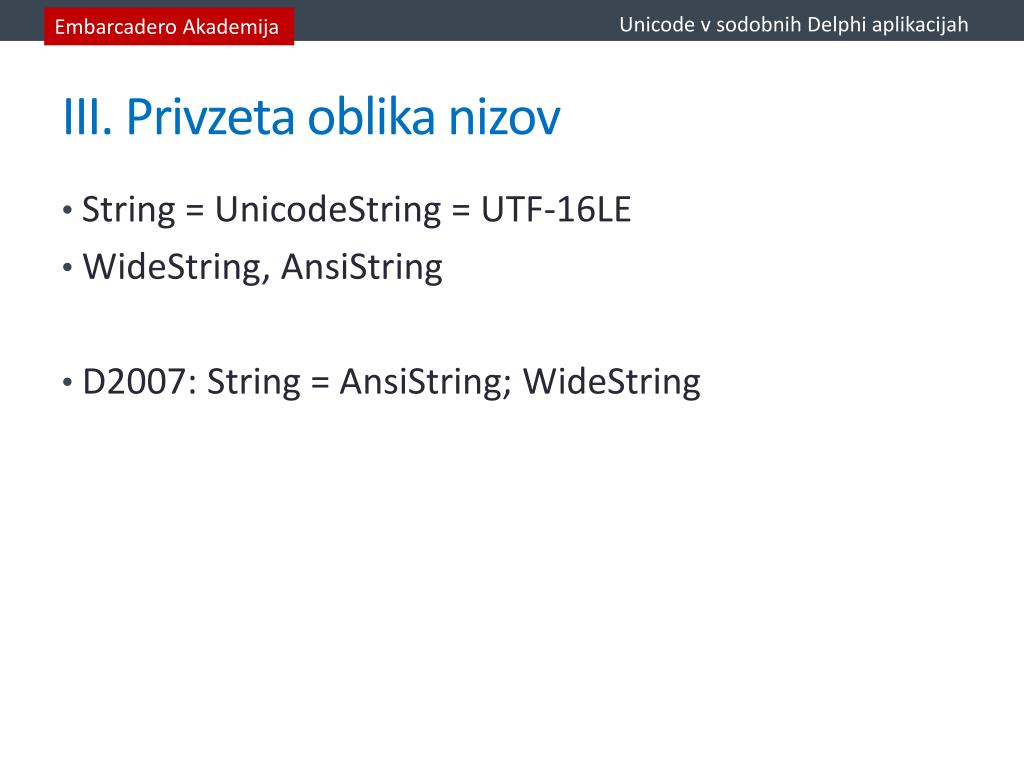The height and width of the screenshot is (768, 1024).
Task: Click the UTF-16LE text
Action: point(556,210)
